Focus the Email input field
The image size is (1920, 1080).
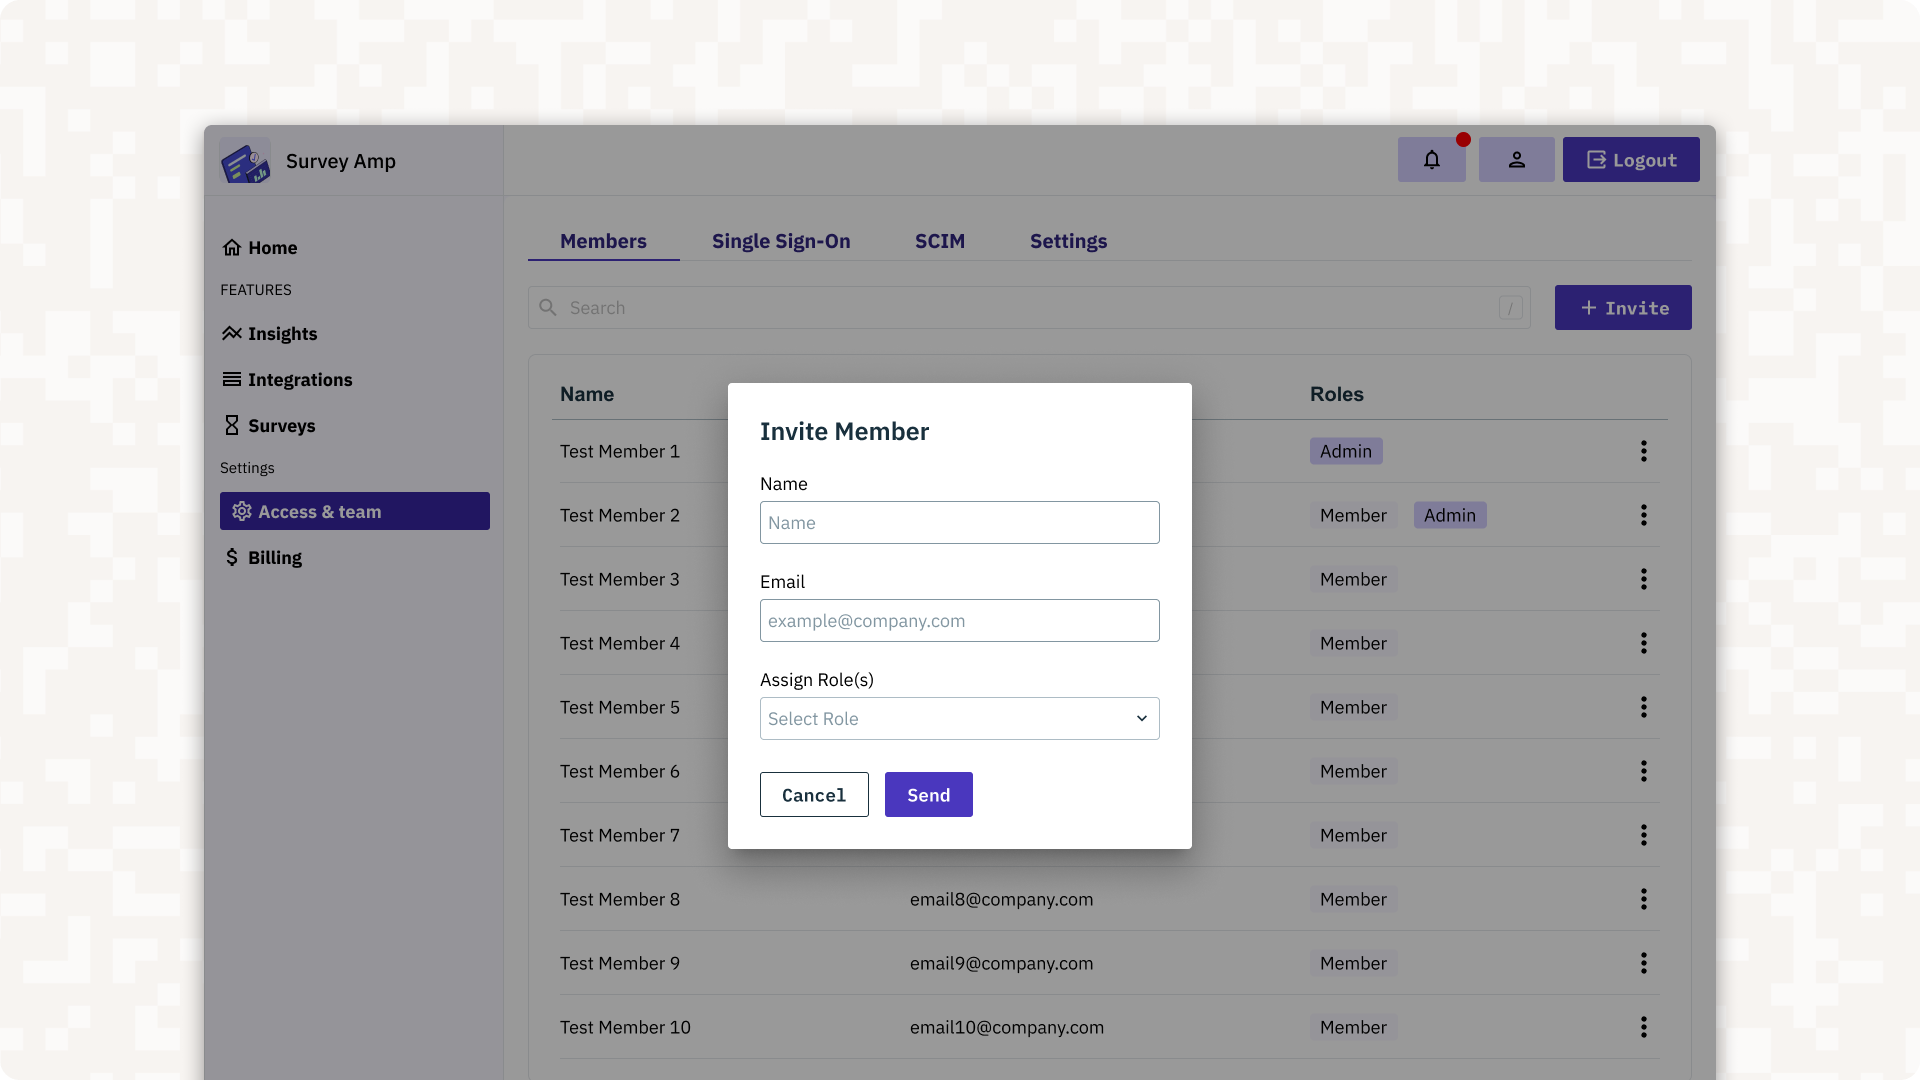pyautogui.click(x=959, y=621)
